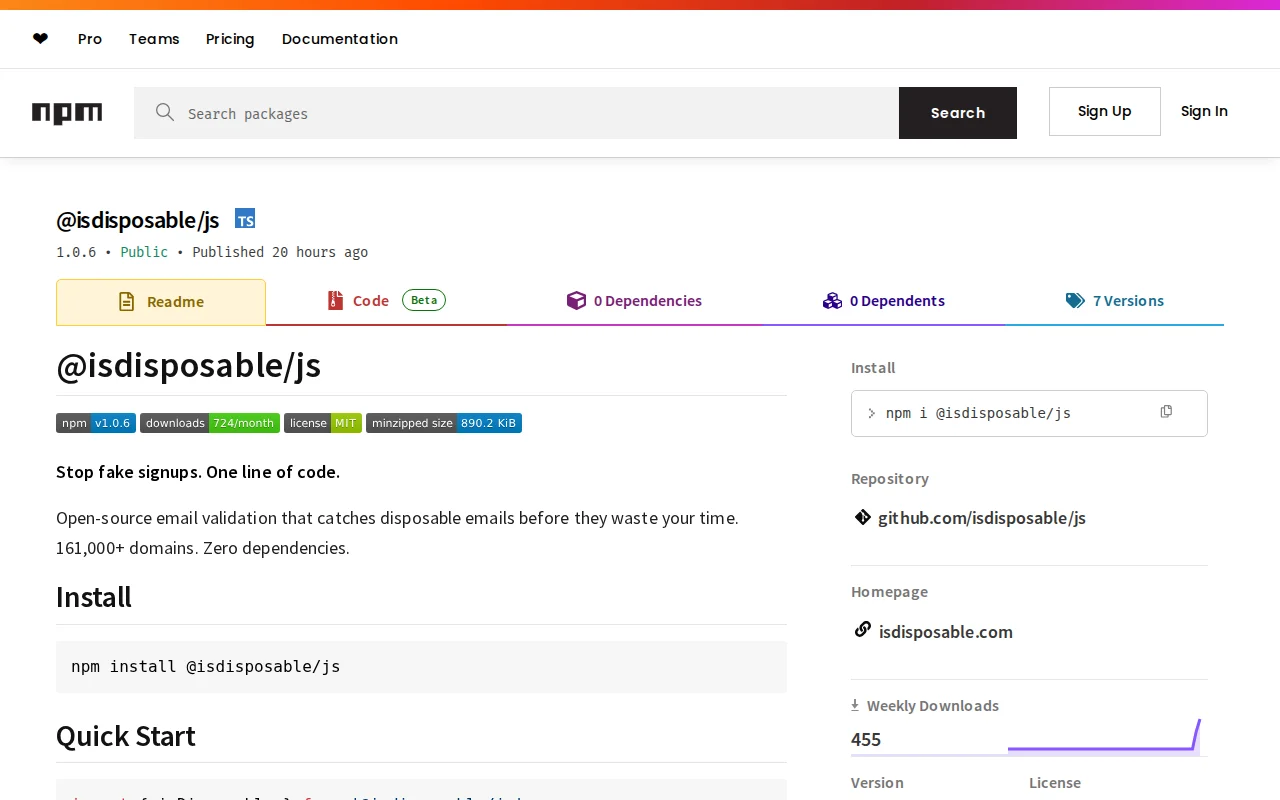
Task: Open github.com/isdisposable/js repository link
Action: coord(981,518)
